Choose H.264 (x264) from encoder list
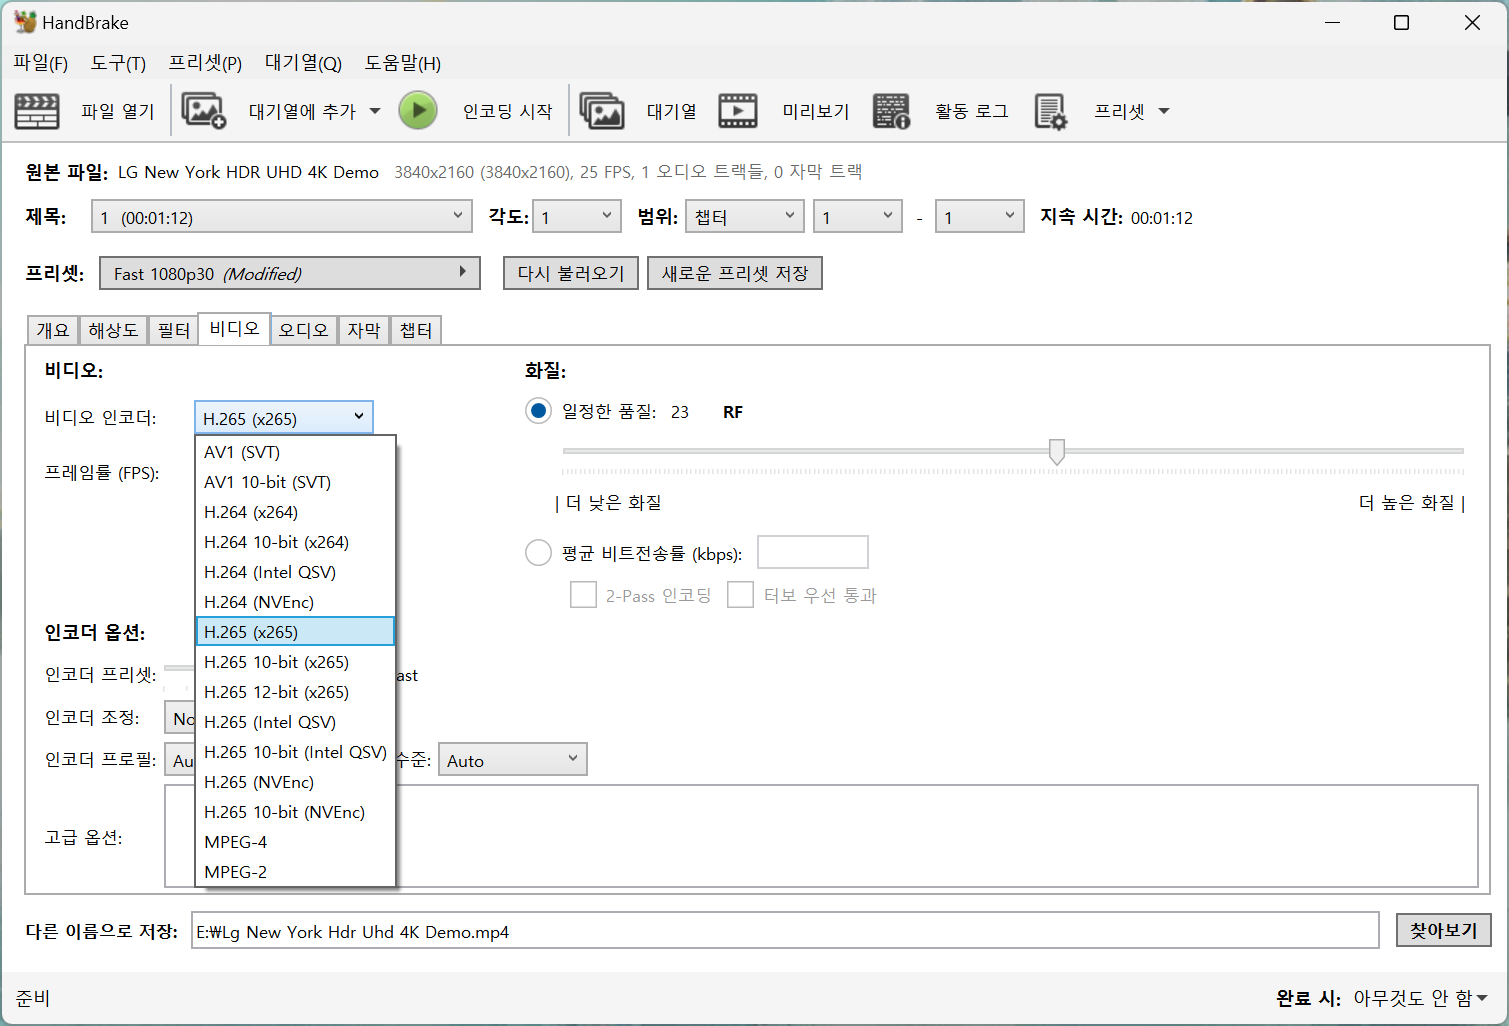The image size is (1509, 1026). 296,512
